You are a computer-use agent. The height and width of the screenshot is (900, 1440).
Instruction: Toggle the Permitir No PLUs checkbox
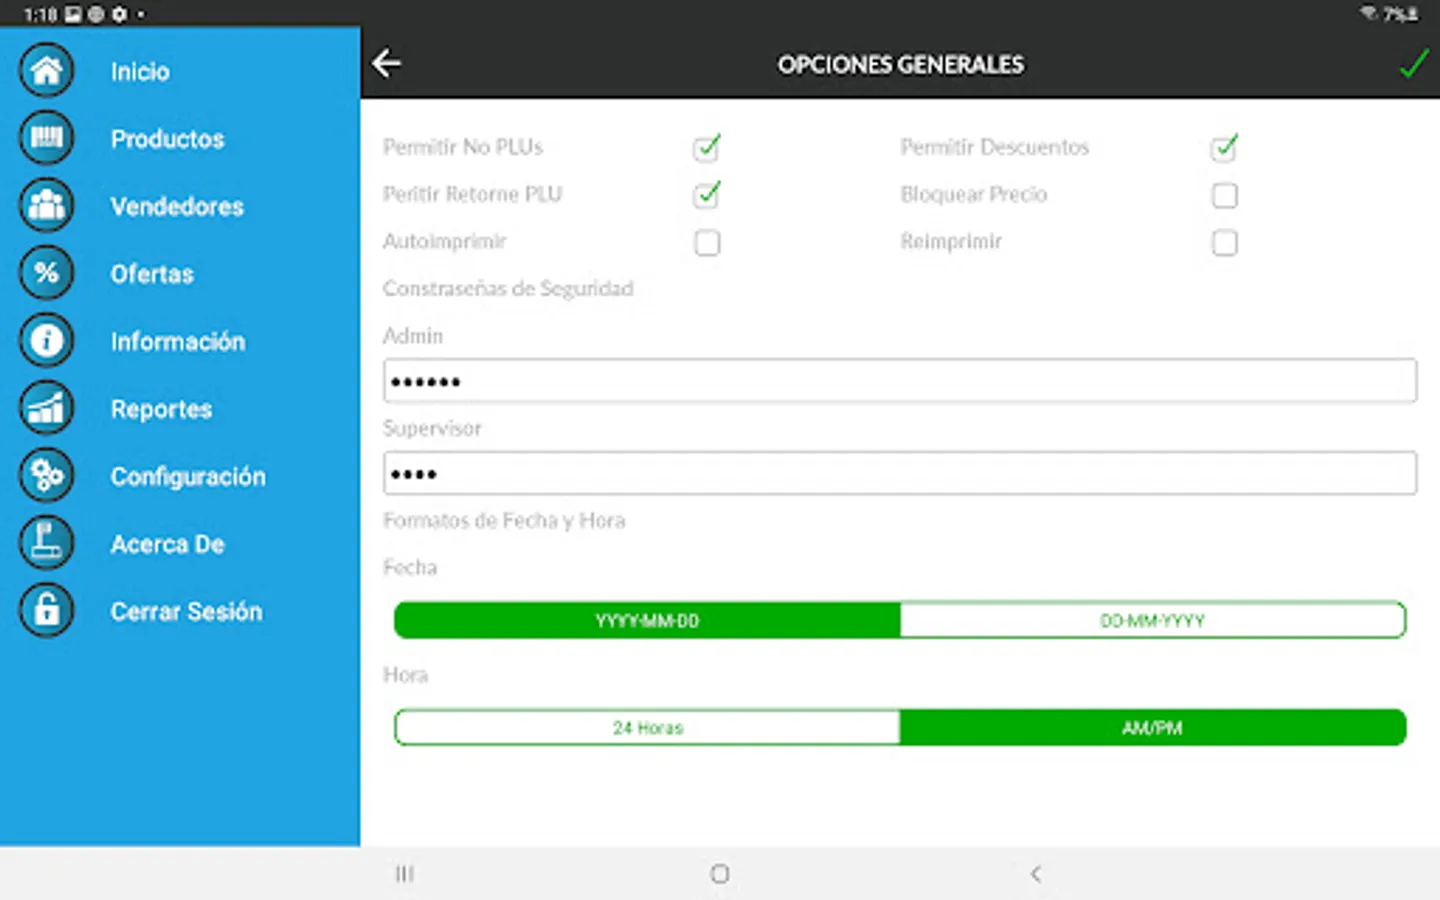(707, 148)
